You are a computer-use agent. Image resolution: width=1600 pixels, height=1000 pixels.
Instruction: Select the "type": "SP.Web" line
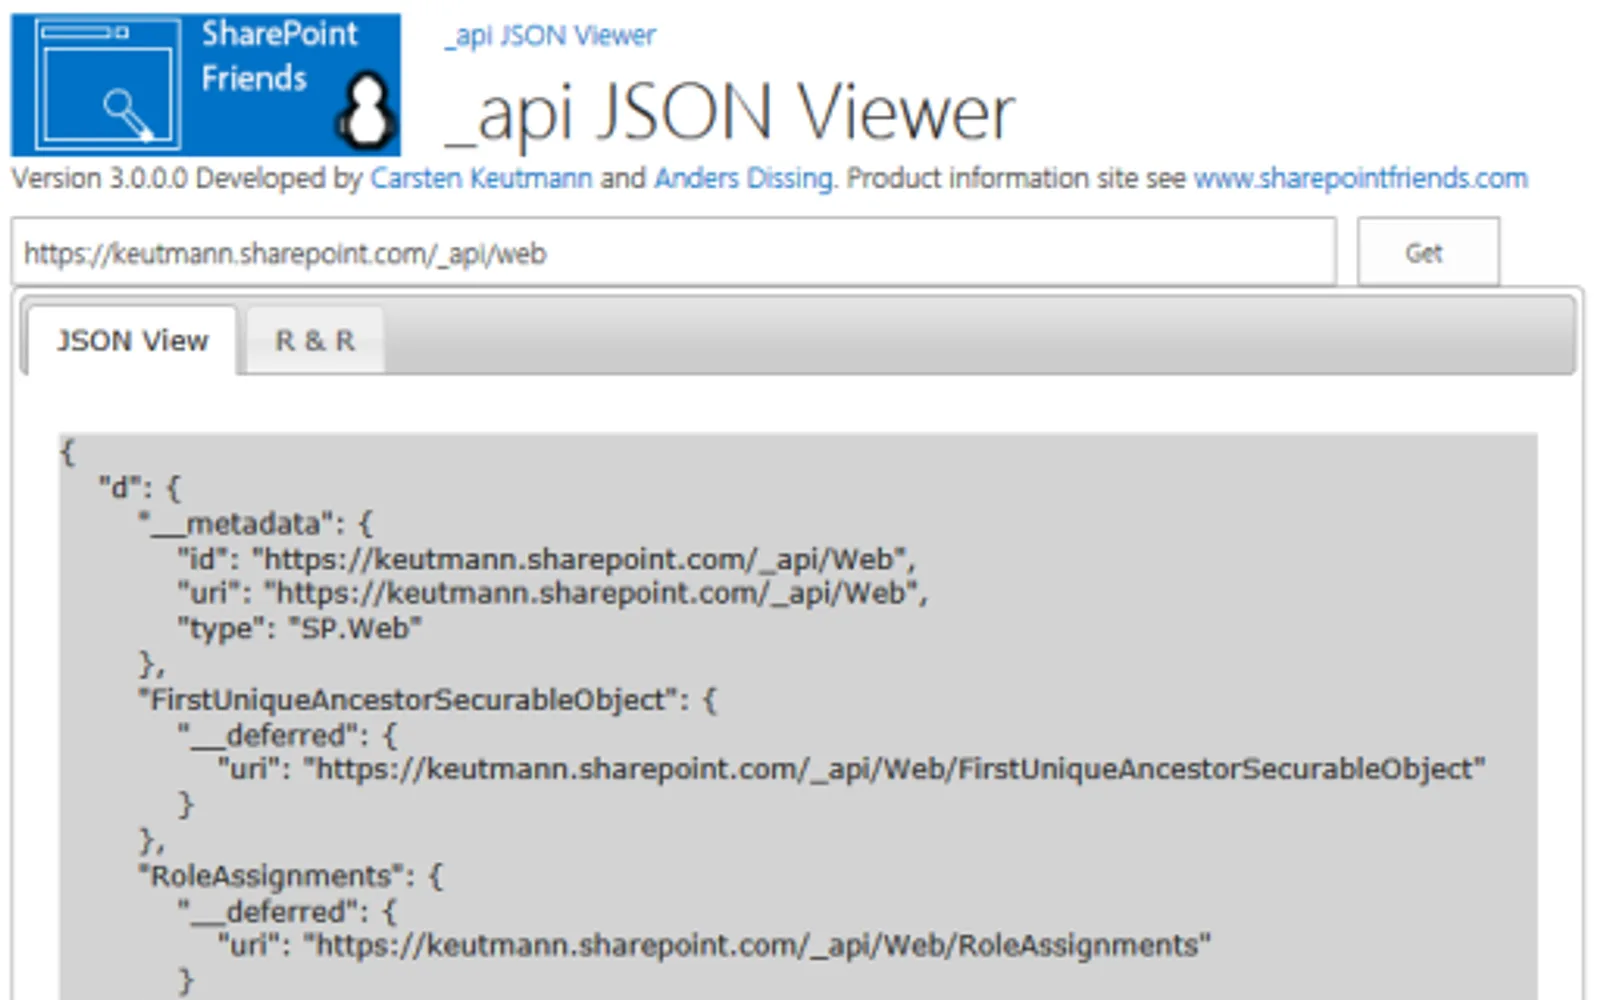click(x=299, y=629)
